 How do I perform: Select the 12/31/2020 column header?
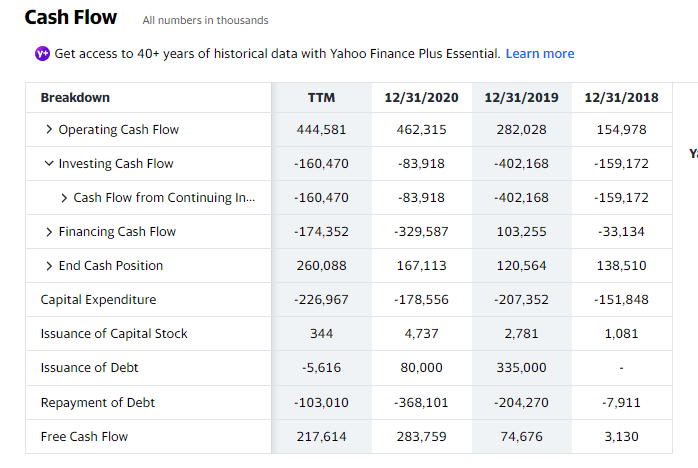(421, 97)
